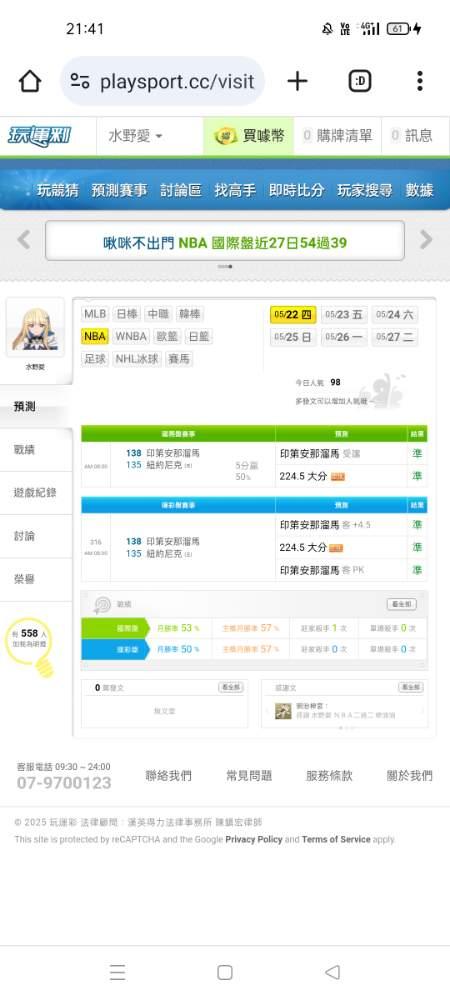Open the tab switcher icon
This screenshot has height=1000, width=450.
tap(360, 81)
